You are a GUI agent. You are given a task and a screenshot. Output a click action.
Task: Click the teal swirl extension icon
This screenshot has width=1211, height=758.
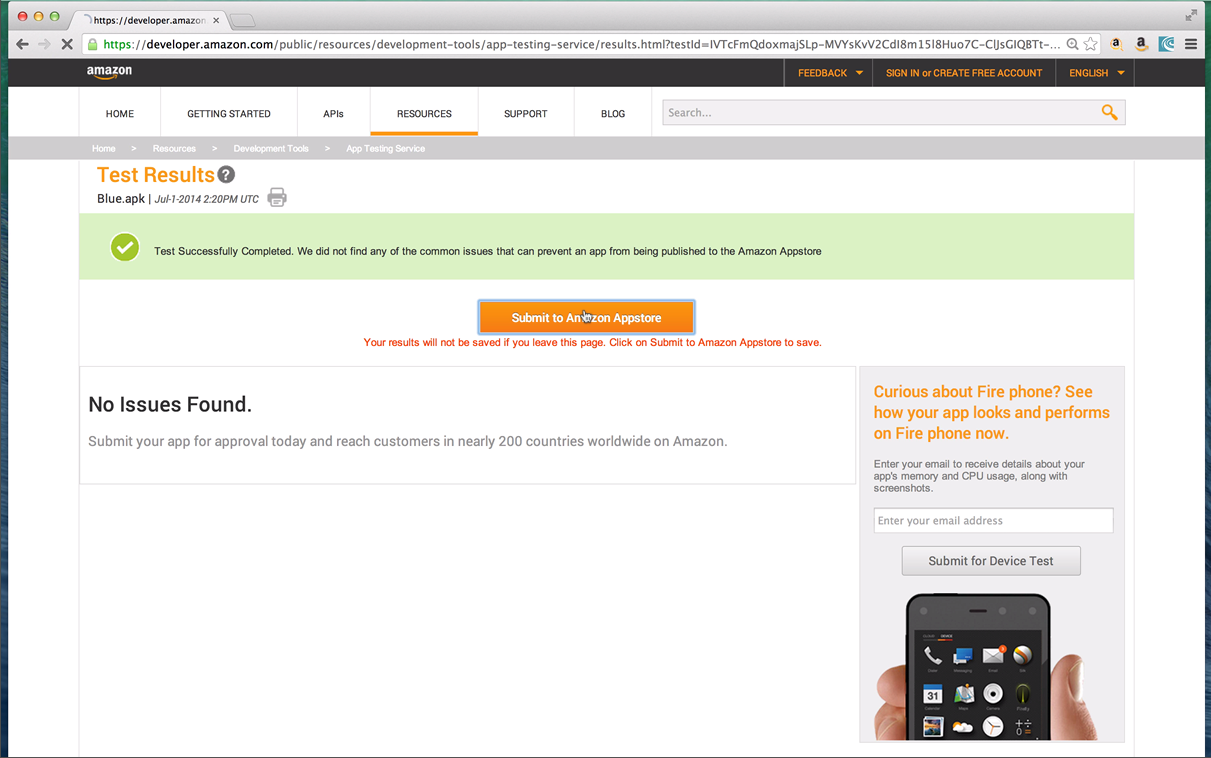click(x=1166, y=44)
